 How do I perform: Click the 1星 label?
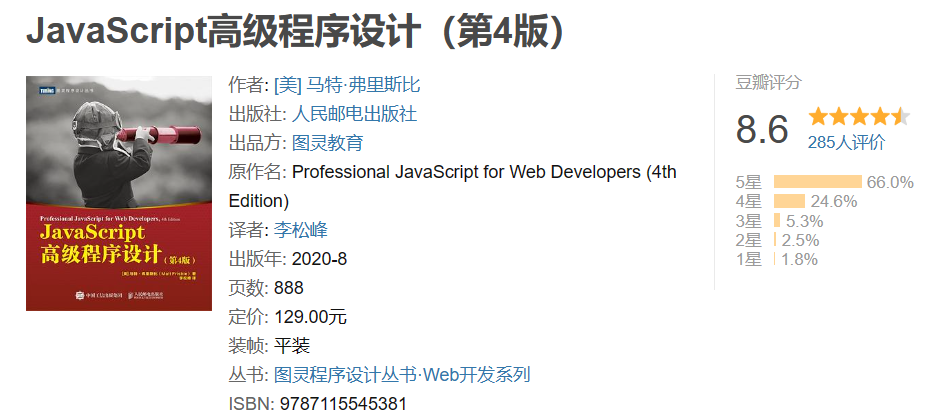[x=749, y=259]
